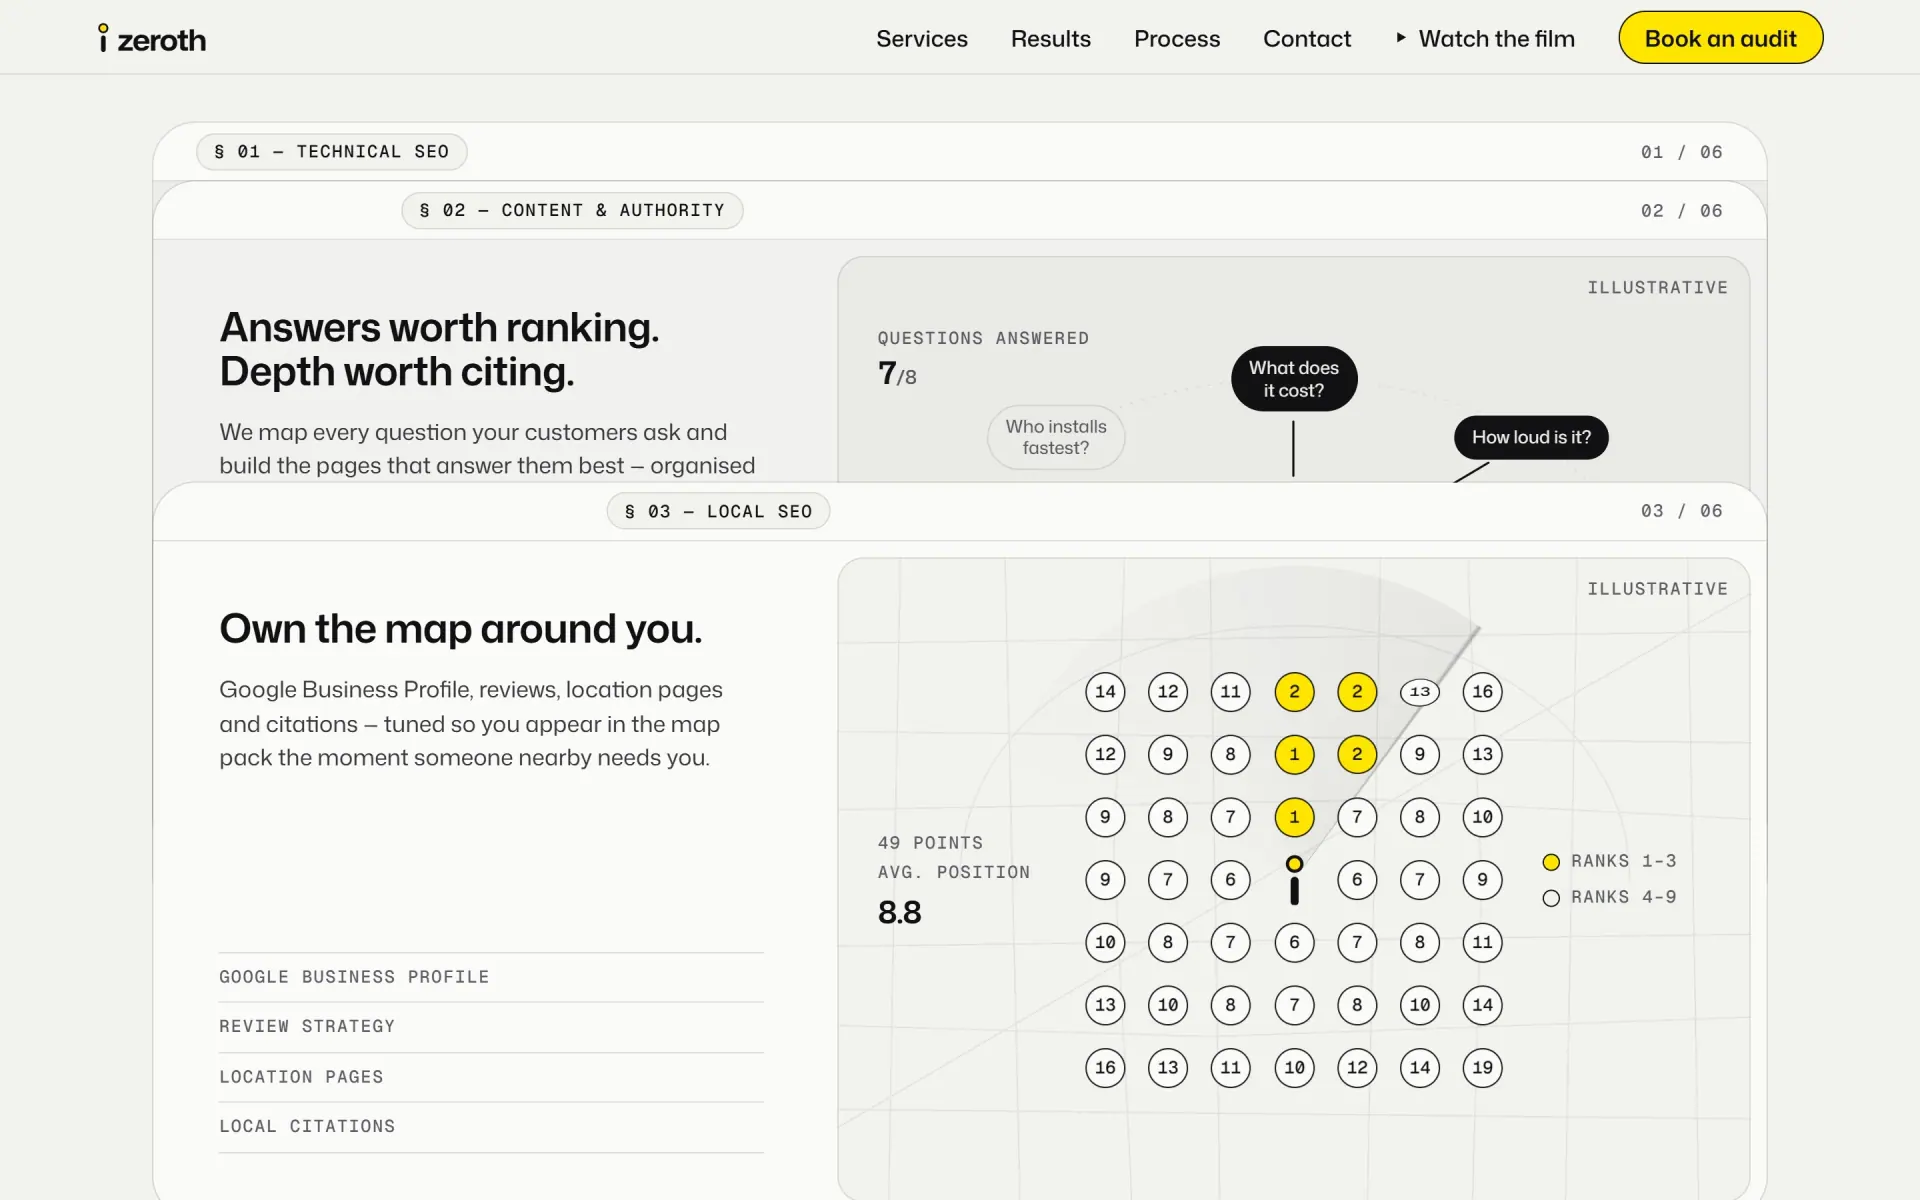This screenshot has height=1200, width=1920.
Task: Open the Results nav item
Action: pyautogui.click(x=1051, y=39)
